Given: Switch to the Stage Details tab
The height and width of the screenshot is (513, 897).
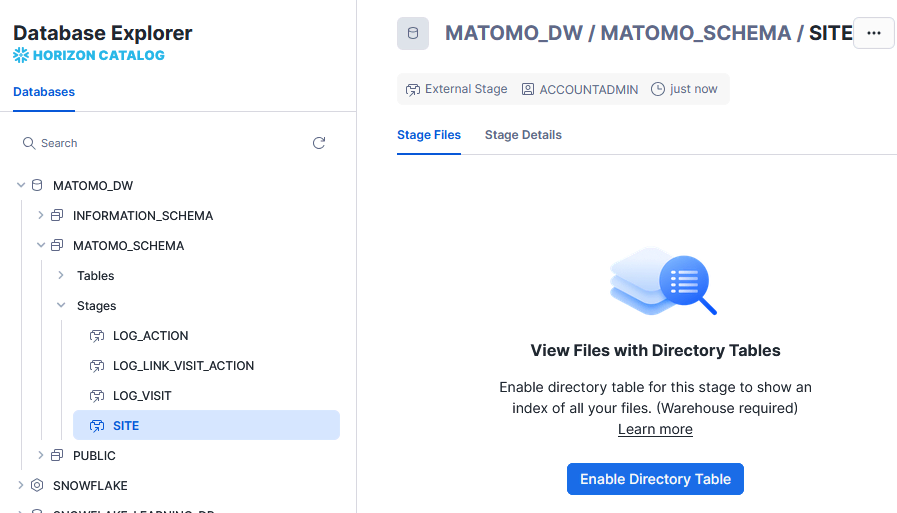Looking at the screenshot, I should pos(523,135).
